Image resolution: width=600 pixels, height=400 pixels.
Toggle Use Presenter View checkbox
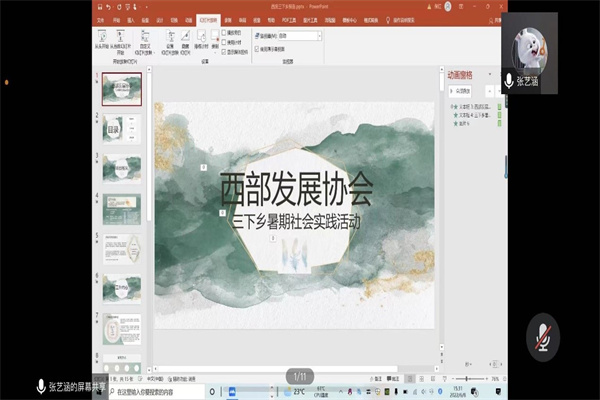click(259, 47)
